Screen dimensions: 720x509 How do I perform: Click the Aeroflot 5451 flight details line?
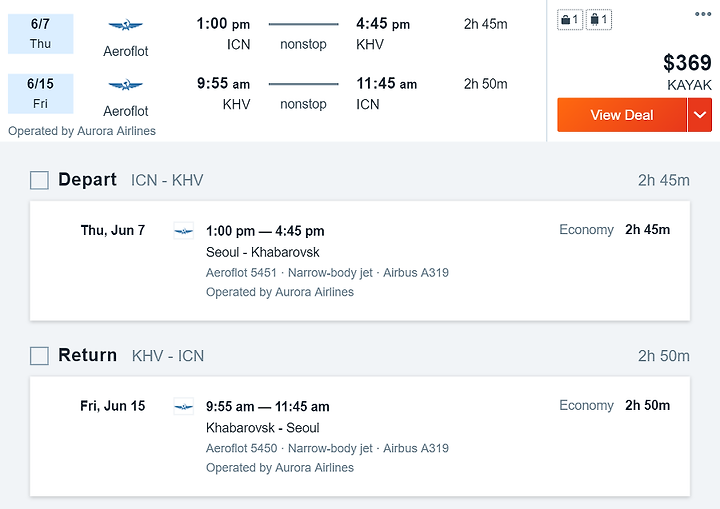click(x=327, y=273)
